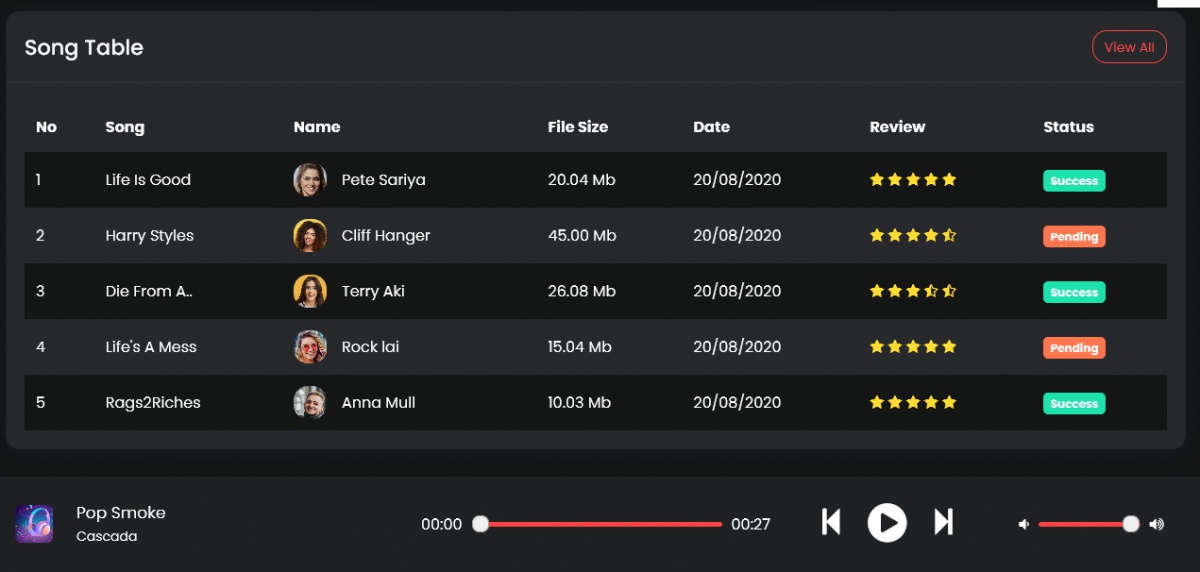Image resolution: width=1200 pixels, height=572 pixels.
Task: Click Terry Aki's avatar picture
Action: 310,292
